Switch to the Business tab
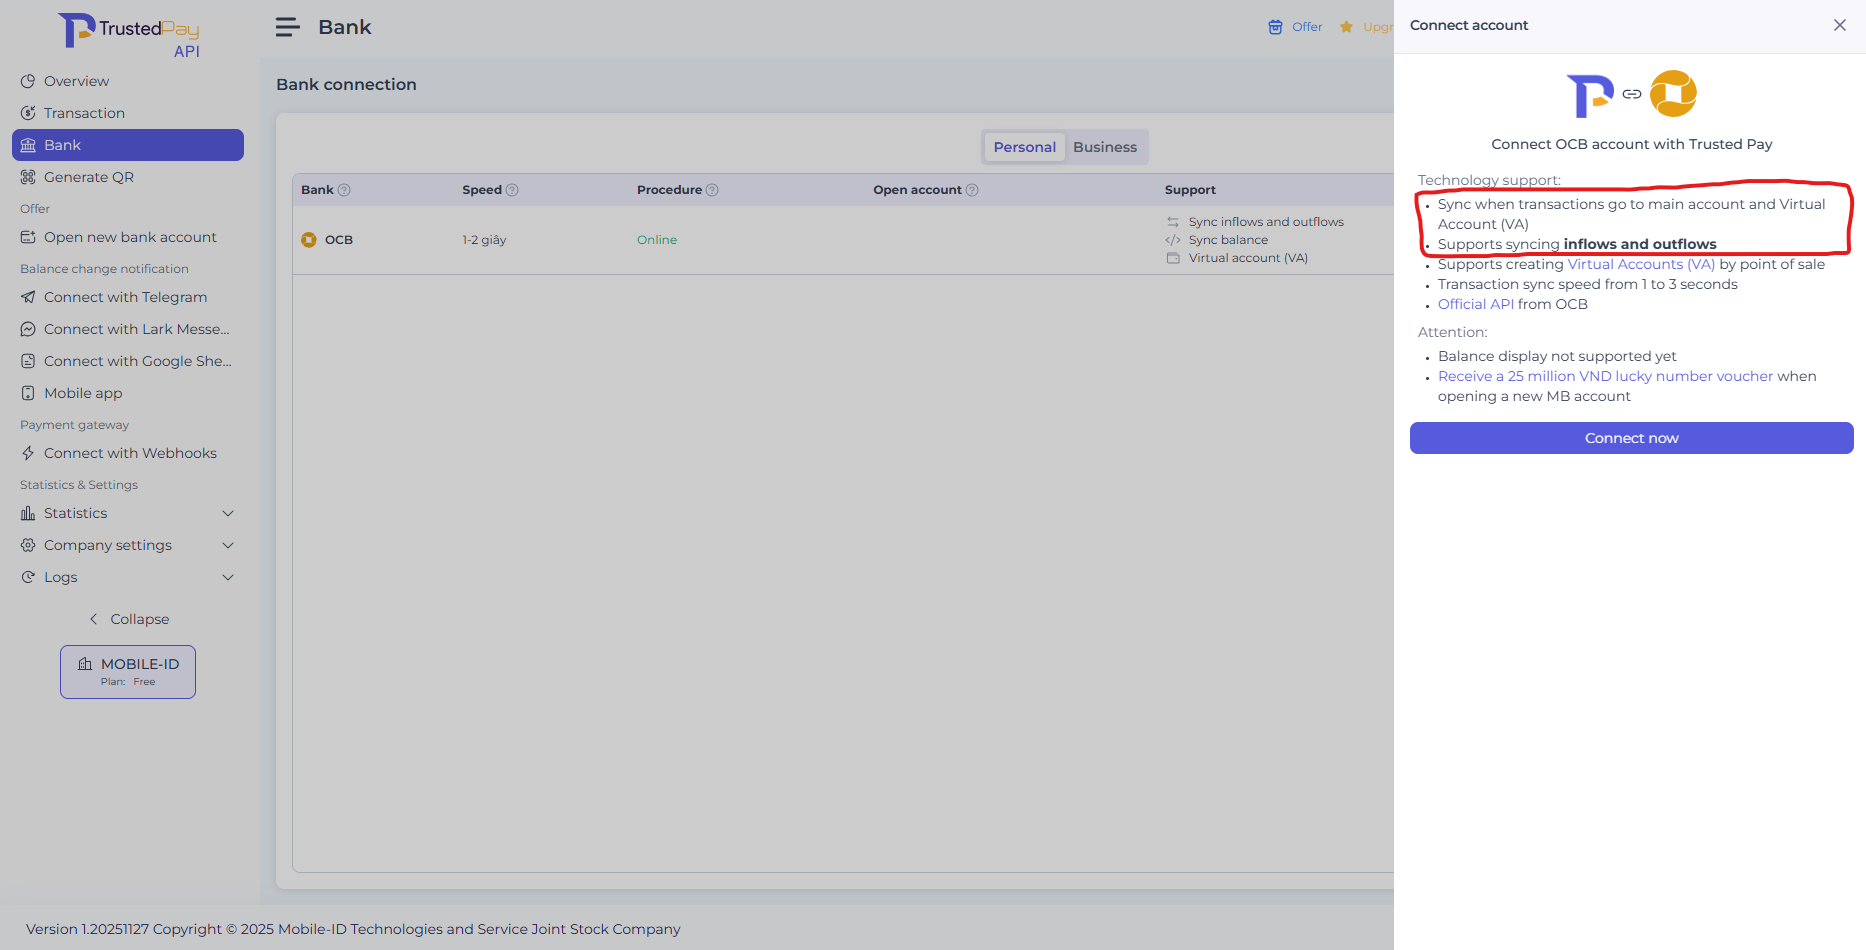 click(x=1105, y=147)
